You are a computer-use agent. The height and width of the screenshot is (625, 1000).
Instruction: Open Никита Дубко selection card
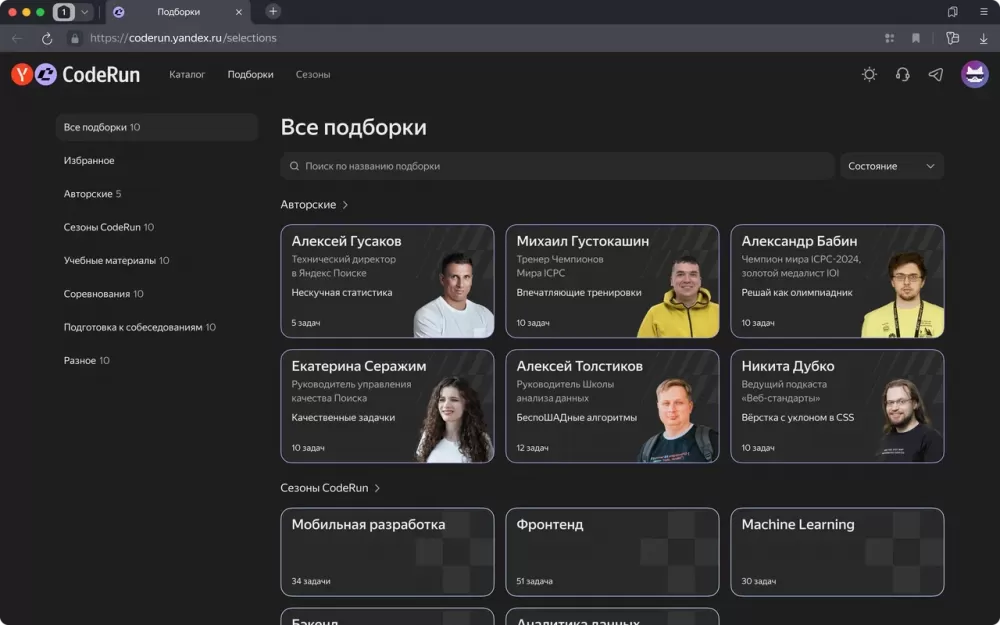837,406
